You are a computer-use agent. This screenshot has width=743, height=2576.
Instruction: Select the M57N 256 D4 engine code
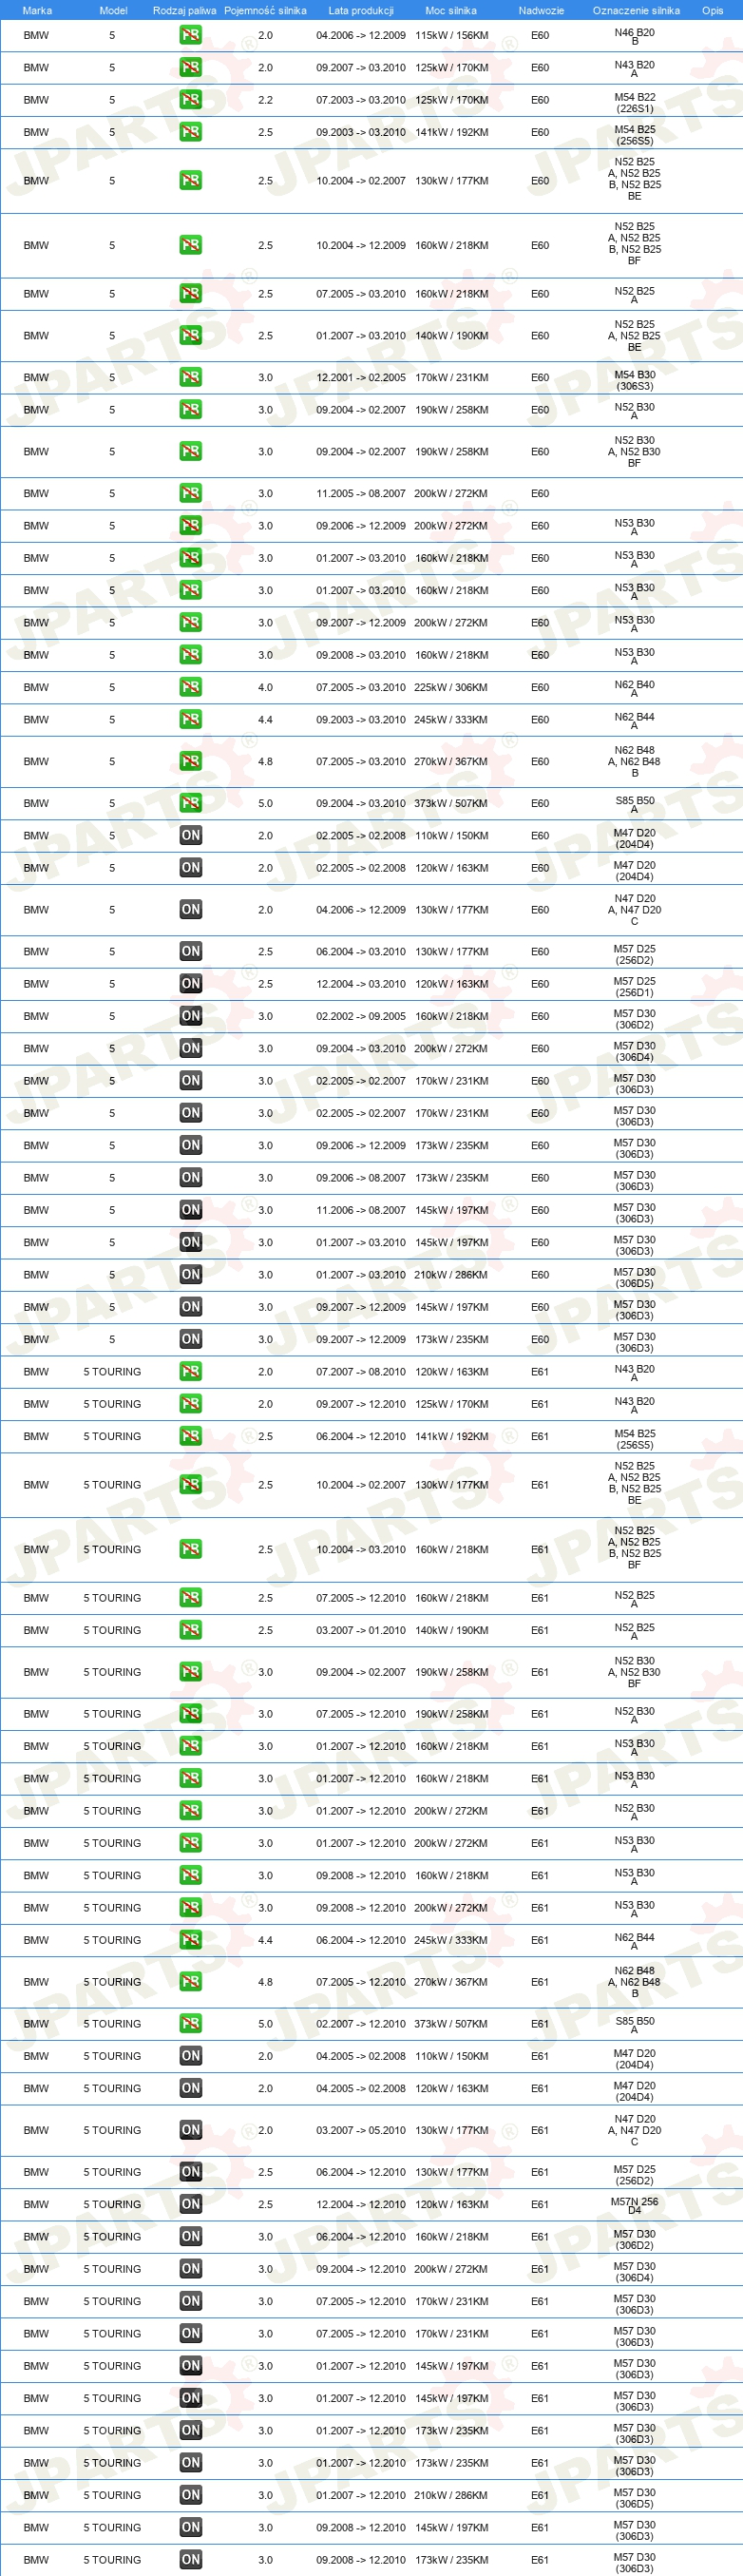point(634,2205)
